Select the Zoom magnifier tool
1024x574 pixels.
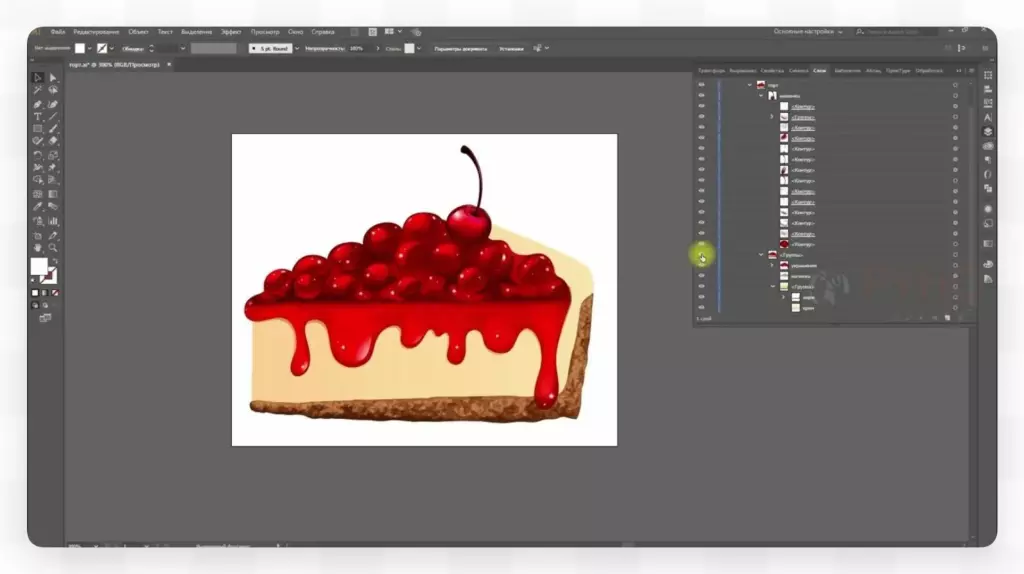click(x=53, y=247)
